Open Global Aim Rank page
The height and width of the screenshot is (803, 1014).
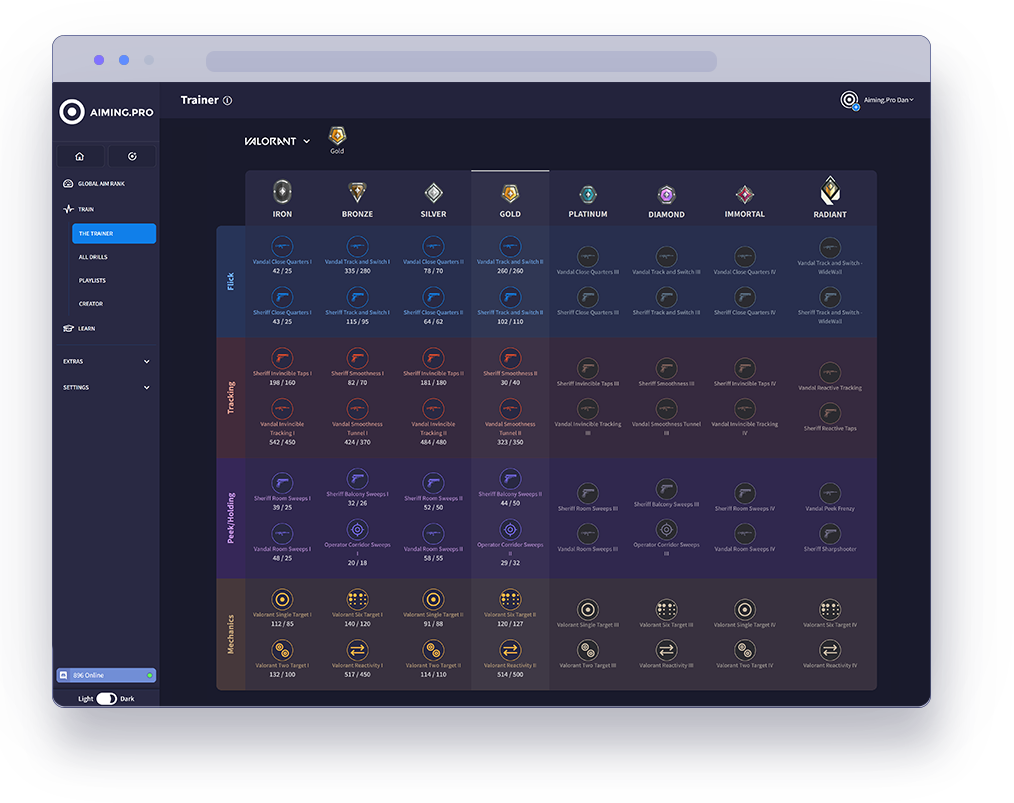point(100,184)
